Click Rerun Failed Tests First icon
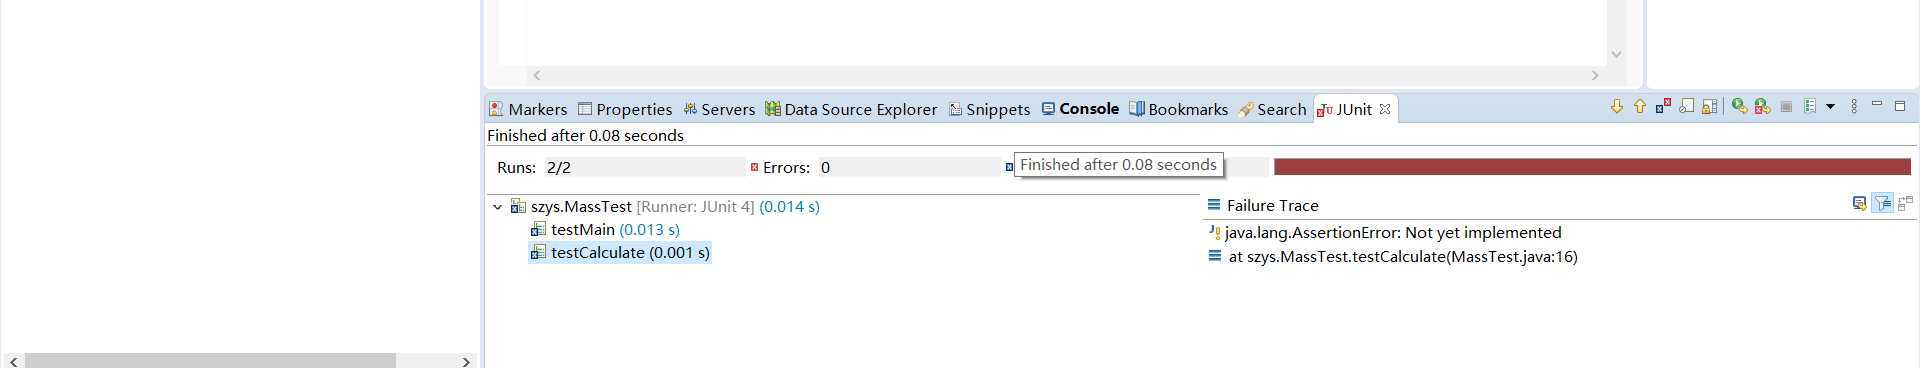This screenshot has width=1920, height=368. pyautogui.click(x=1763, y=106)
